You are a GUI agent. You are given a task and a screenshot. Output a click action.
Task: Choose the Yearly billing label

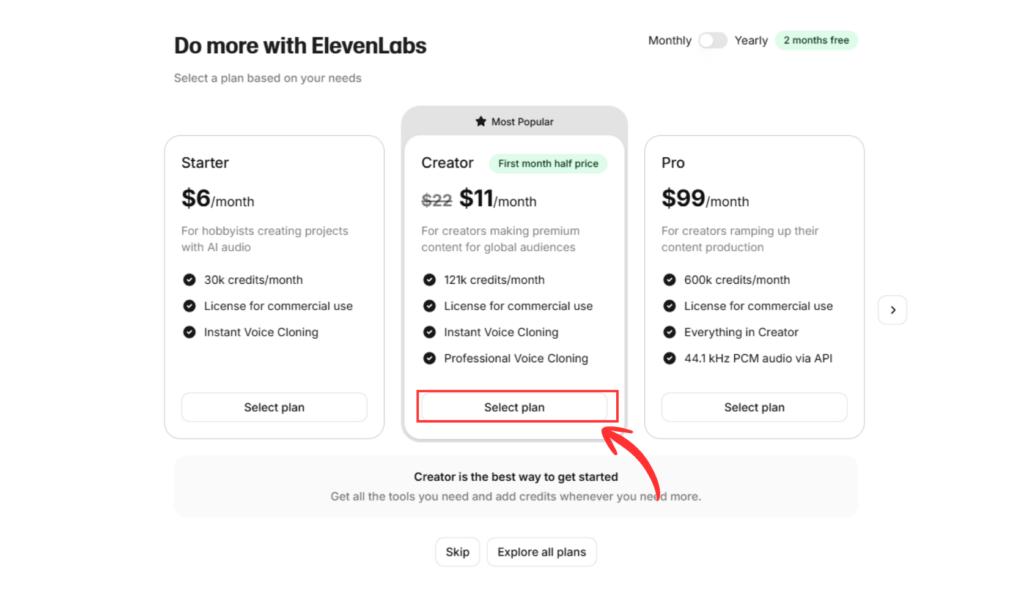click(751, 40)
